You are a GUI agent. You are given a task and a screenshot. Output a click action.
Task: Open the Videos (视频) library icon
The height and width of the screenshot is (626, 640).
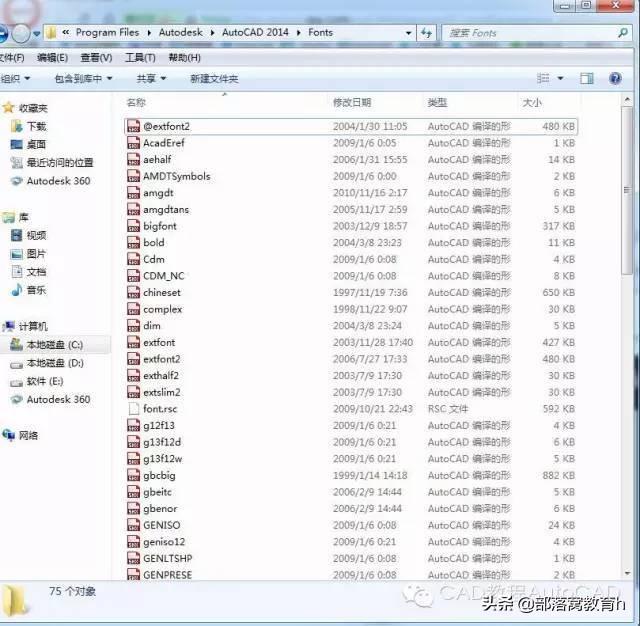[16, 235]
